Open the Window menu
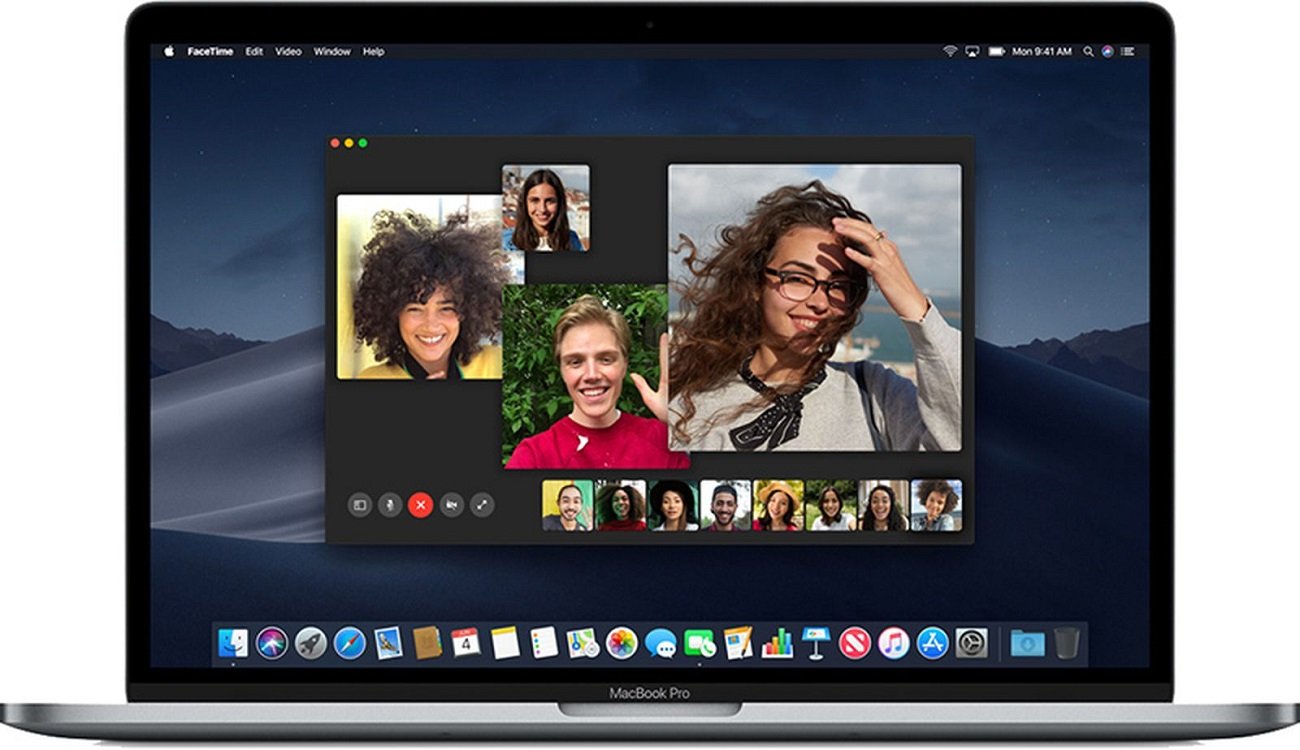 coord(331,50)
